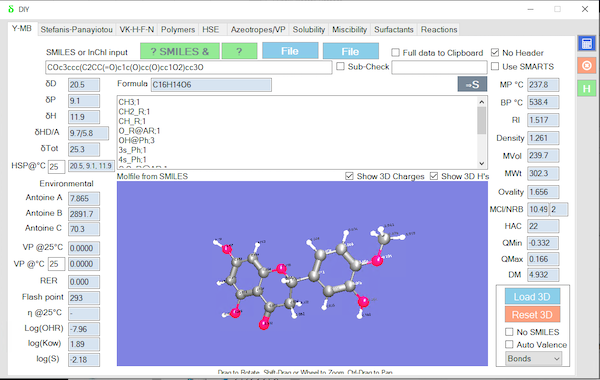This screenshot has width=600, height=380.
Task: Open the Reactions tab
Action: pos(439,29)
